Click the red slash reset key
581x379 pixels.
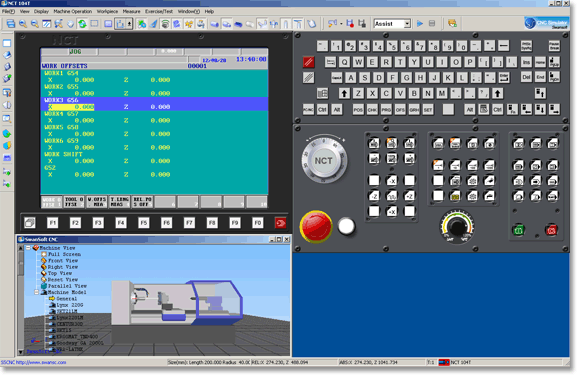(x=308, y=62)
